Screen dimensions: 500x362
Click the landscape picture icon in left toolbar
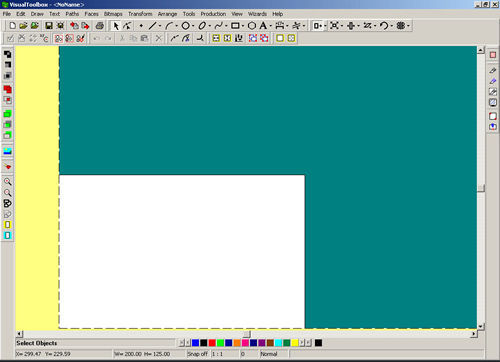pos(7,151)
